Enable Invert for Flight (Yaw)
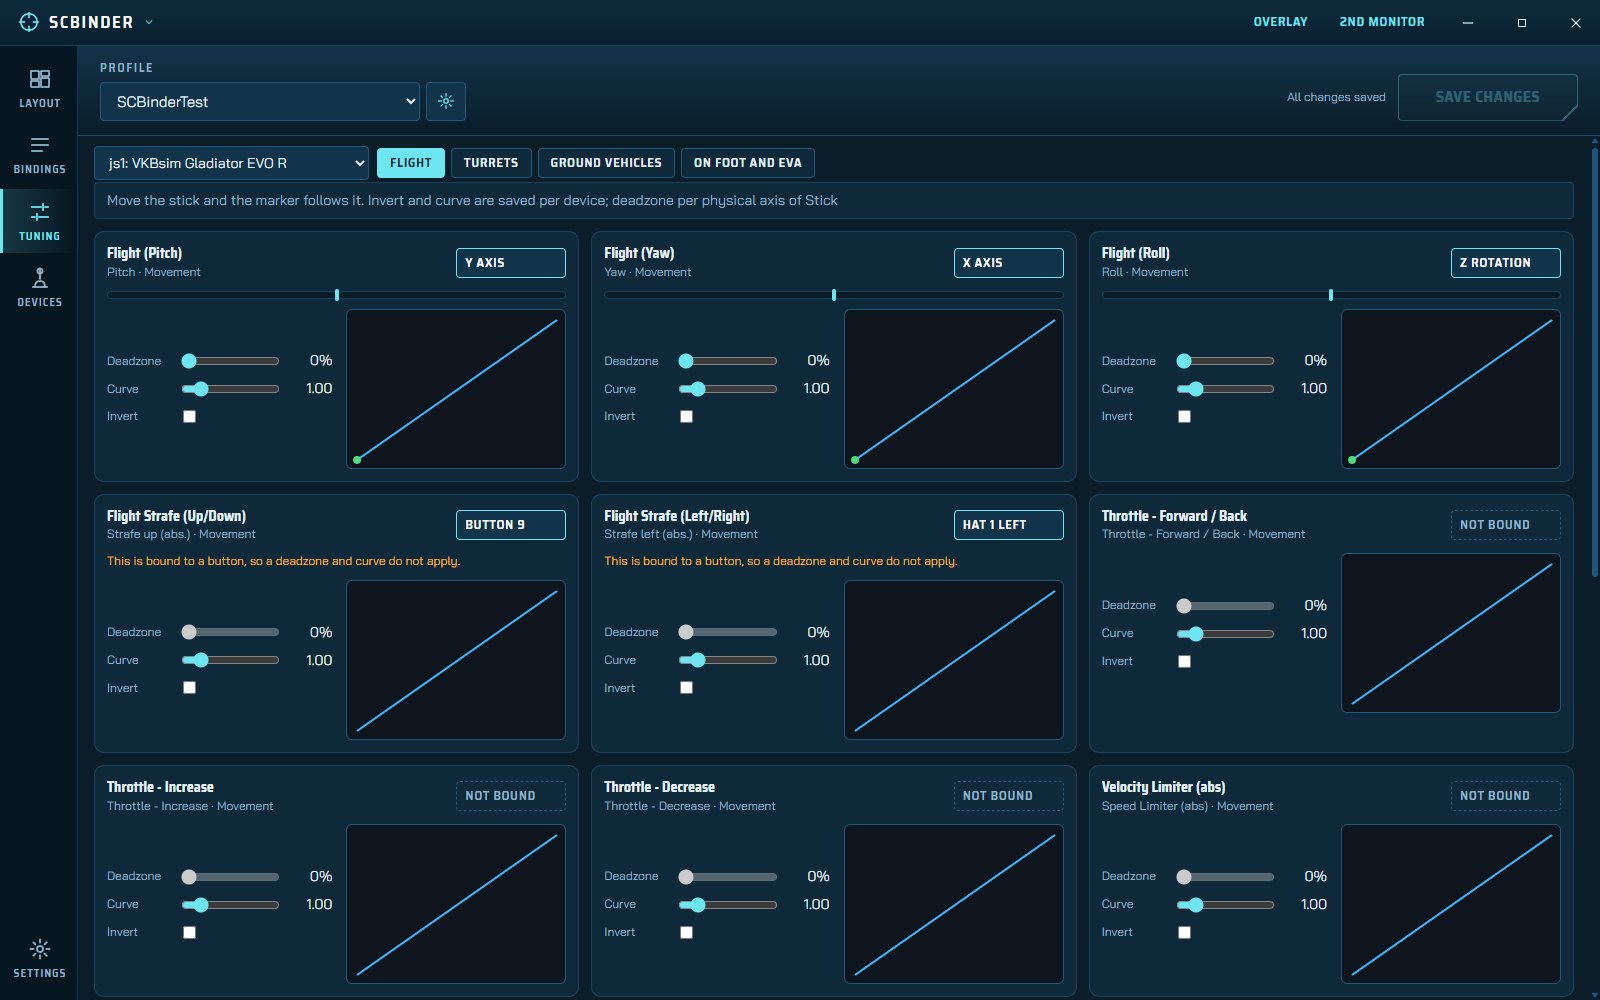Viewport: 1600px width, 1000px height. coord(686,417)
